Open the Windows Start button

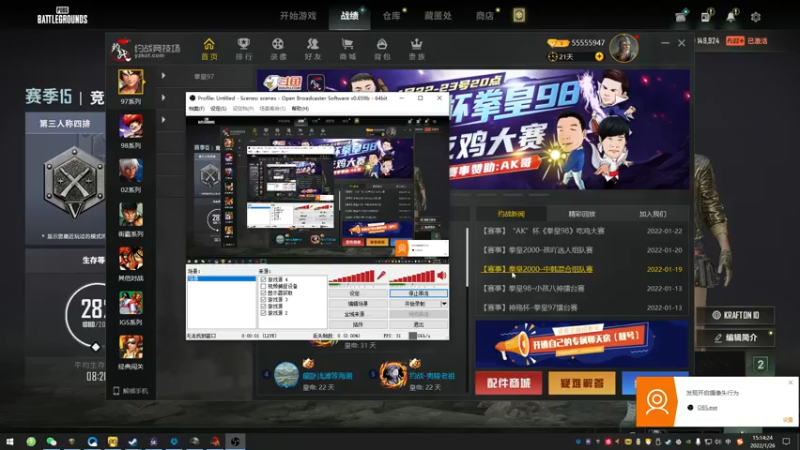click(10, 441)
